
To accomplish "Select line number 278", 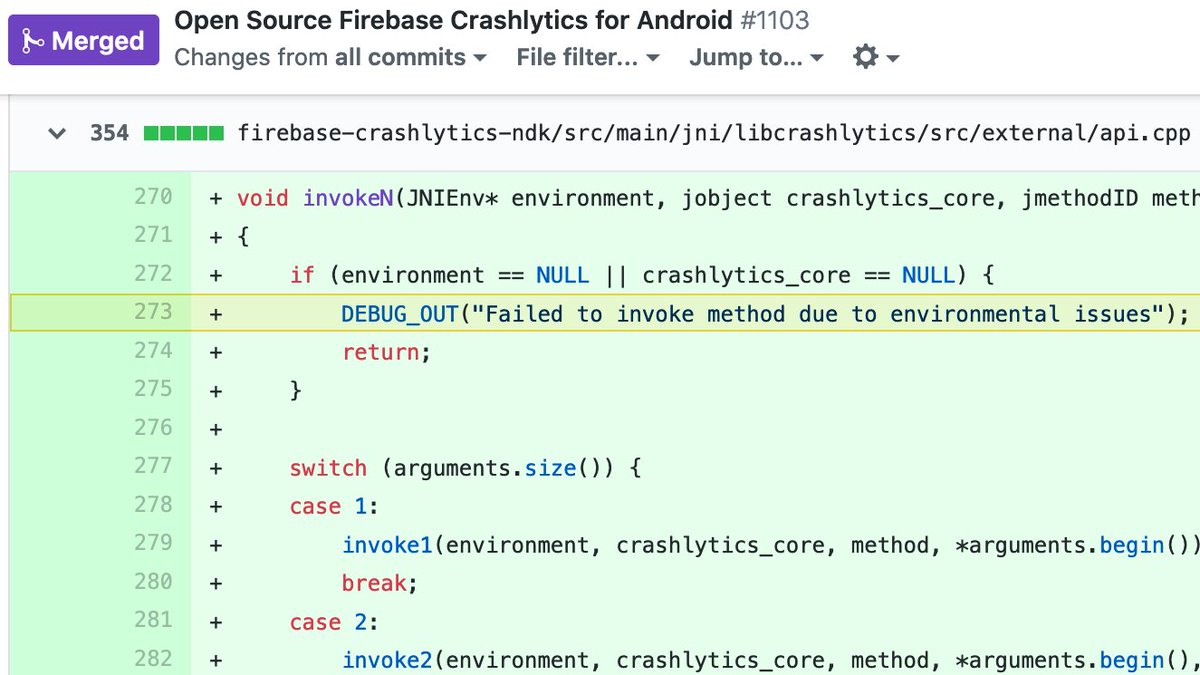I will 153,505.
